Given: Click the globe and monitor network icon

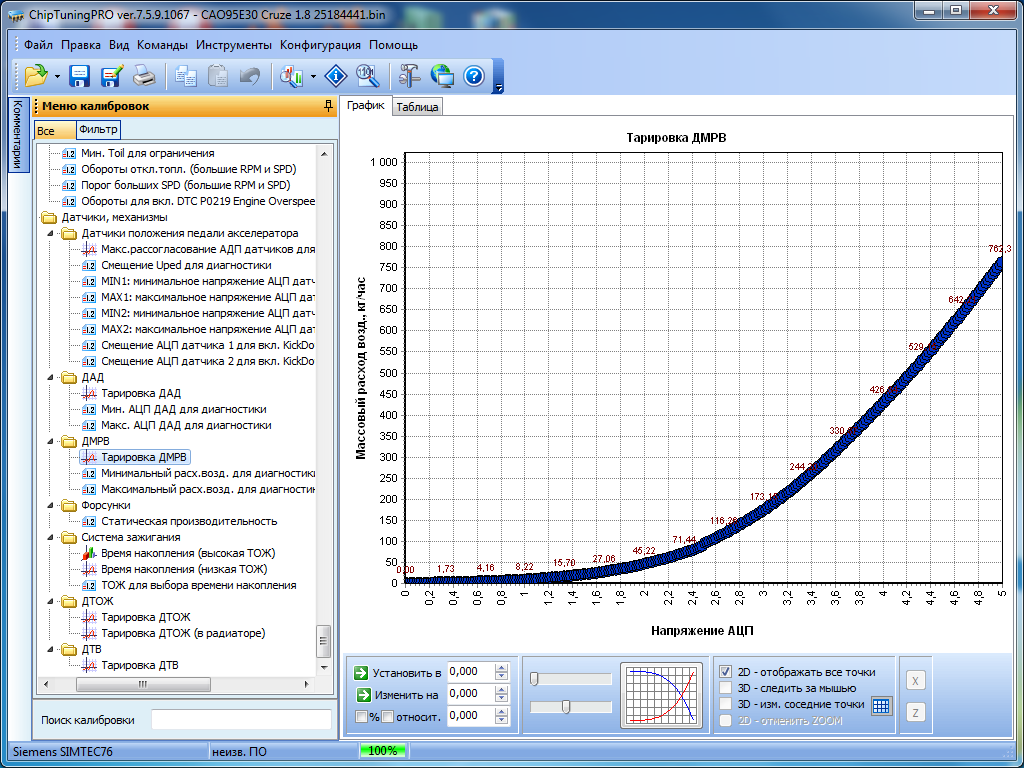Looking at the screenshot, I should tap(442, 76).
